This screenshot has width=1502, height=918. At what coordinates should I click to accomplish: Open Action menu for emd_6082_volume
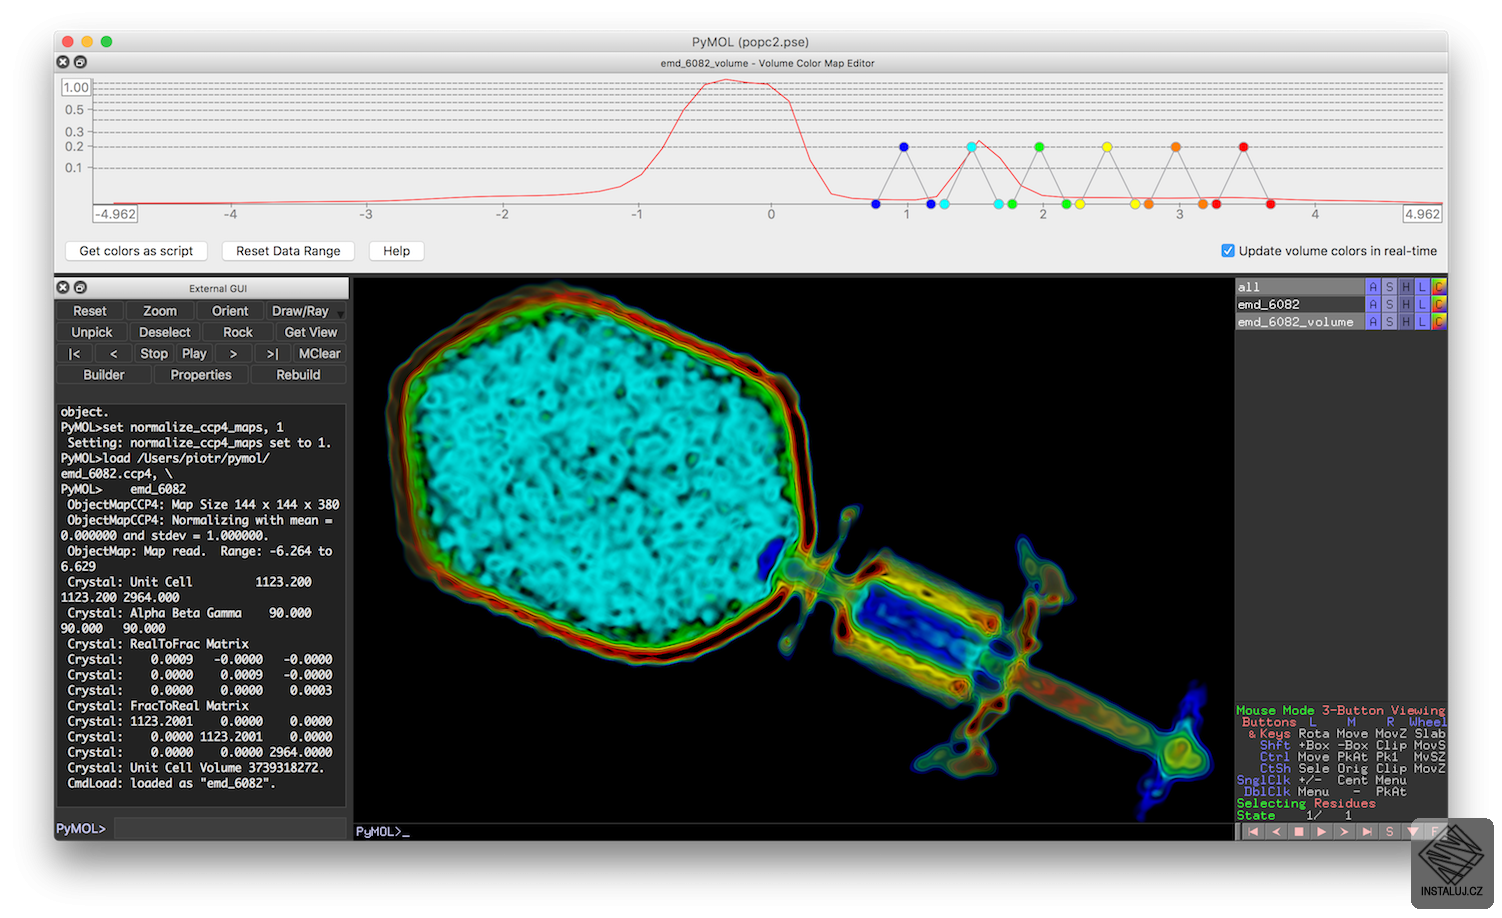click(1373, 321)
